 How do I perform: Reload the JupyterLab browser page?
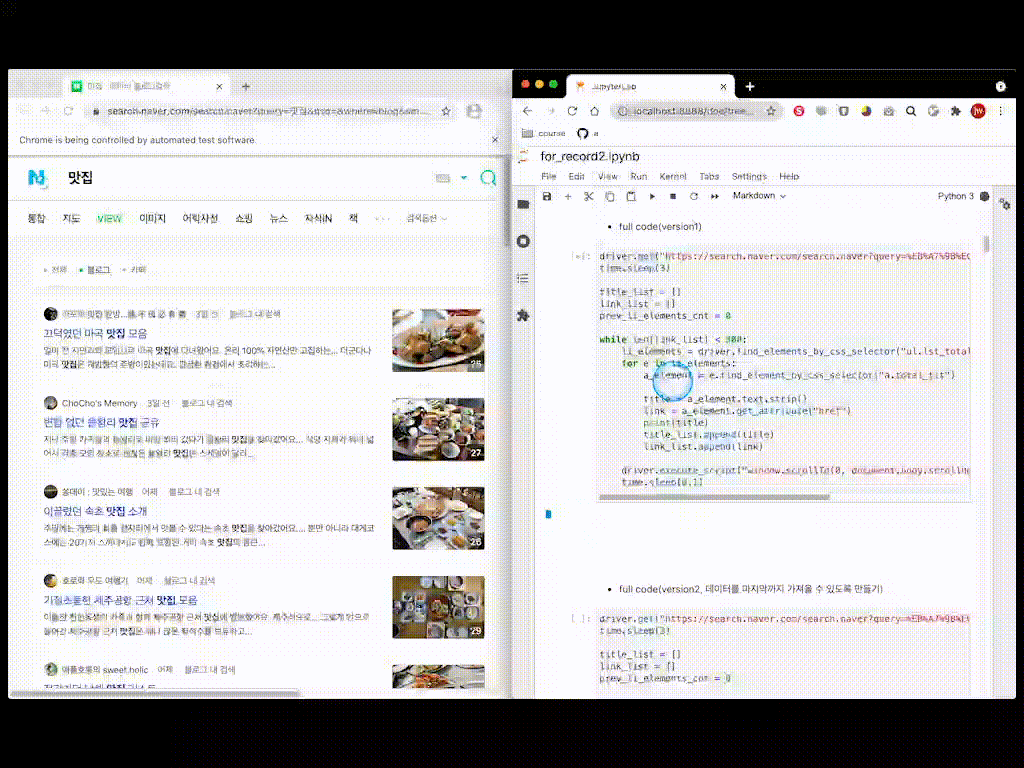point(572,111)
